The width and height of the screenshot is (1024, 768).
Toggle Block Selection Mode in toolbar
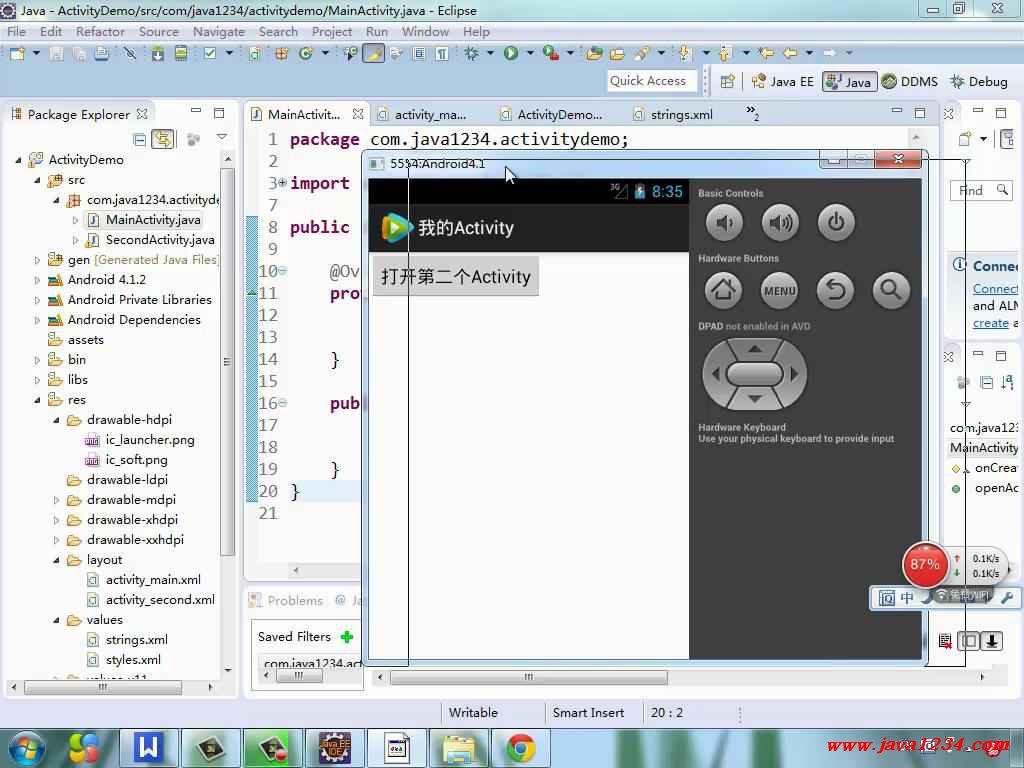pyautogui.click(x=419, y=54)
